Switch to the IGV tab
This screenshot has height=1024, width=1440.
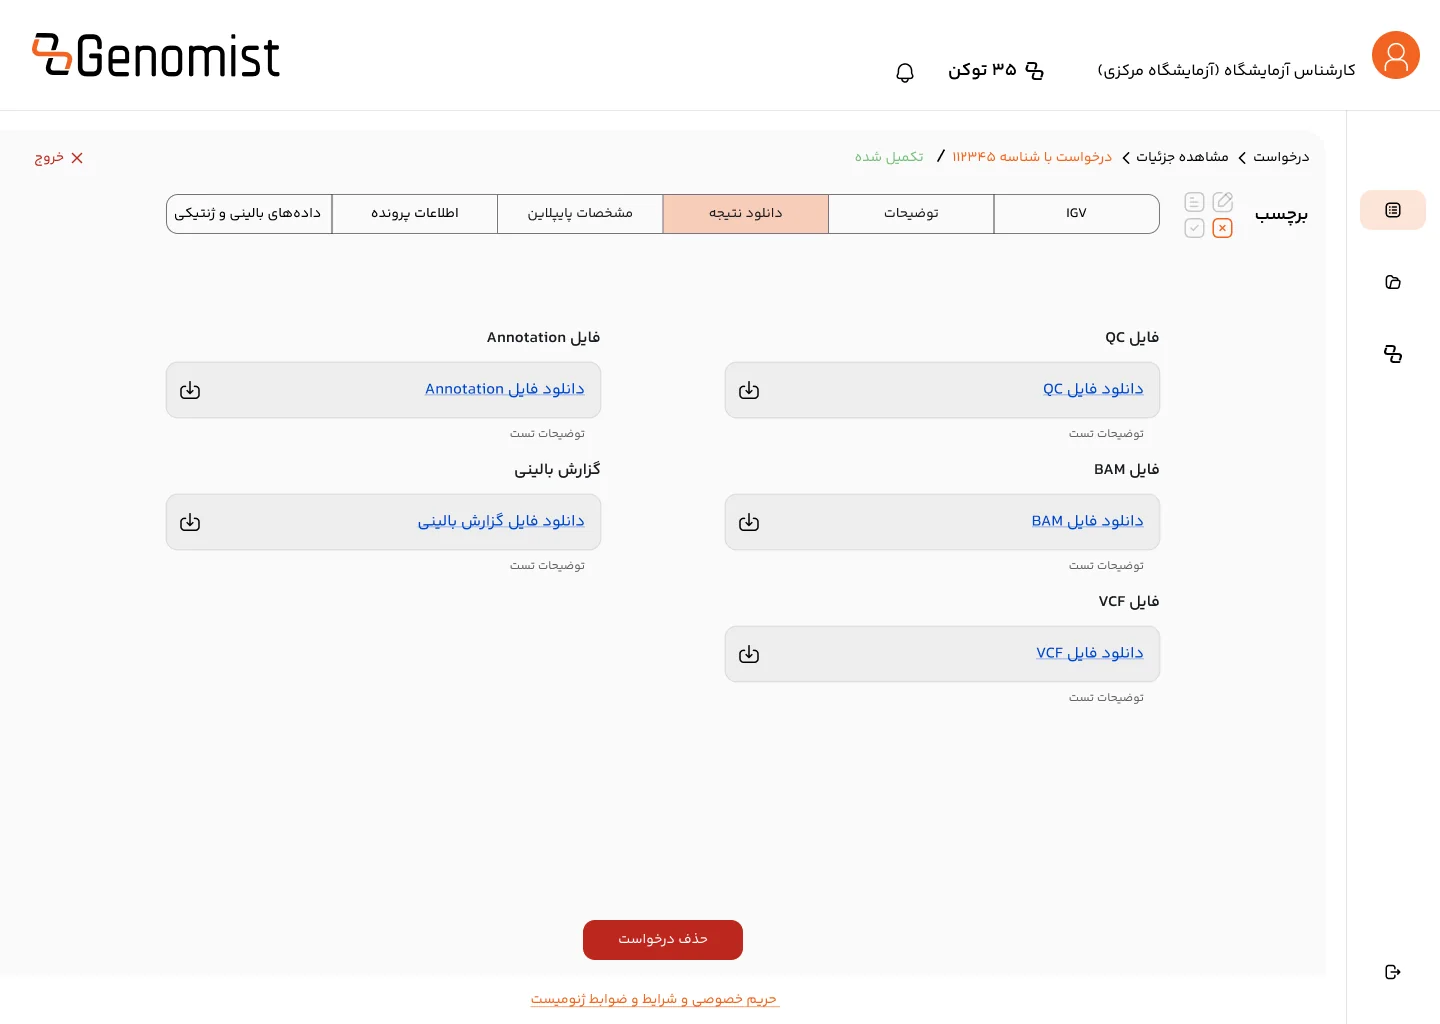[1077, 214]
